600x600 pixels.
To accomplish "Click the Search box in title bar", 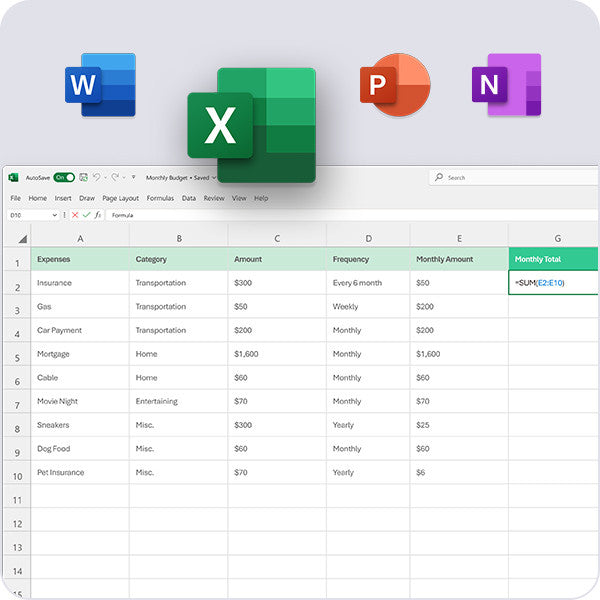I will coord(510,178).
